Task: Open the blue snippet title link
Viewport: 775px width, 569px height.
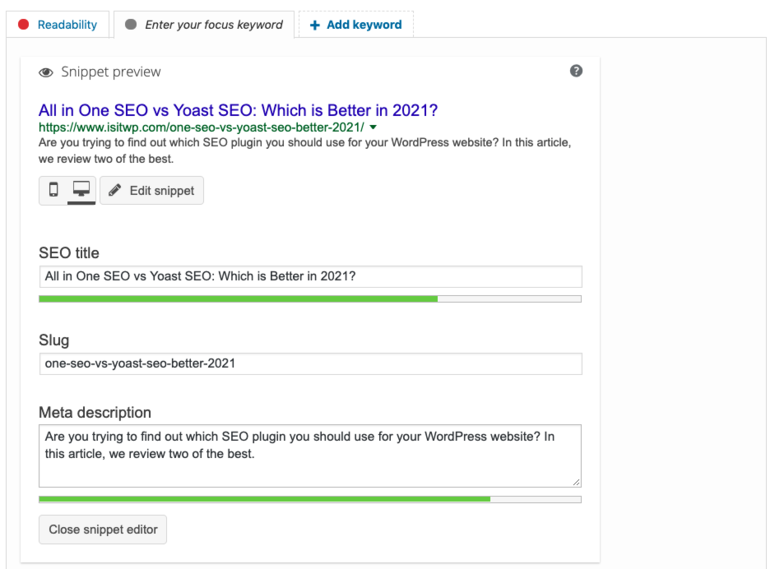Action: point(238,110)
